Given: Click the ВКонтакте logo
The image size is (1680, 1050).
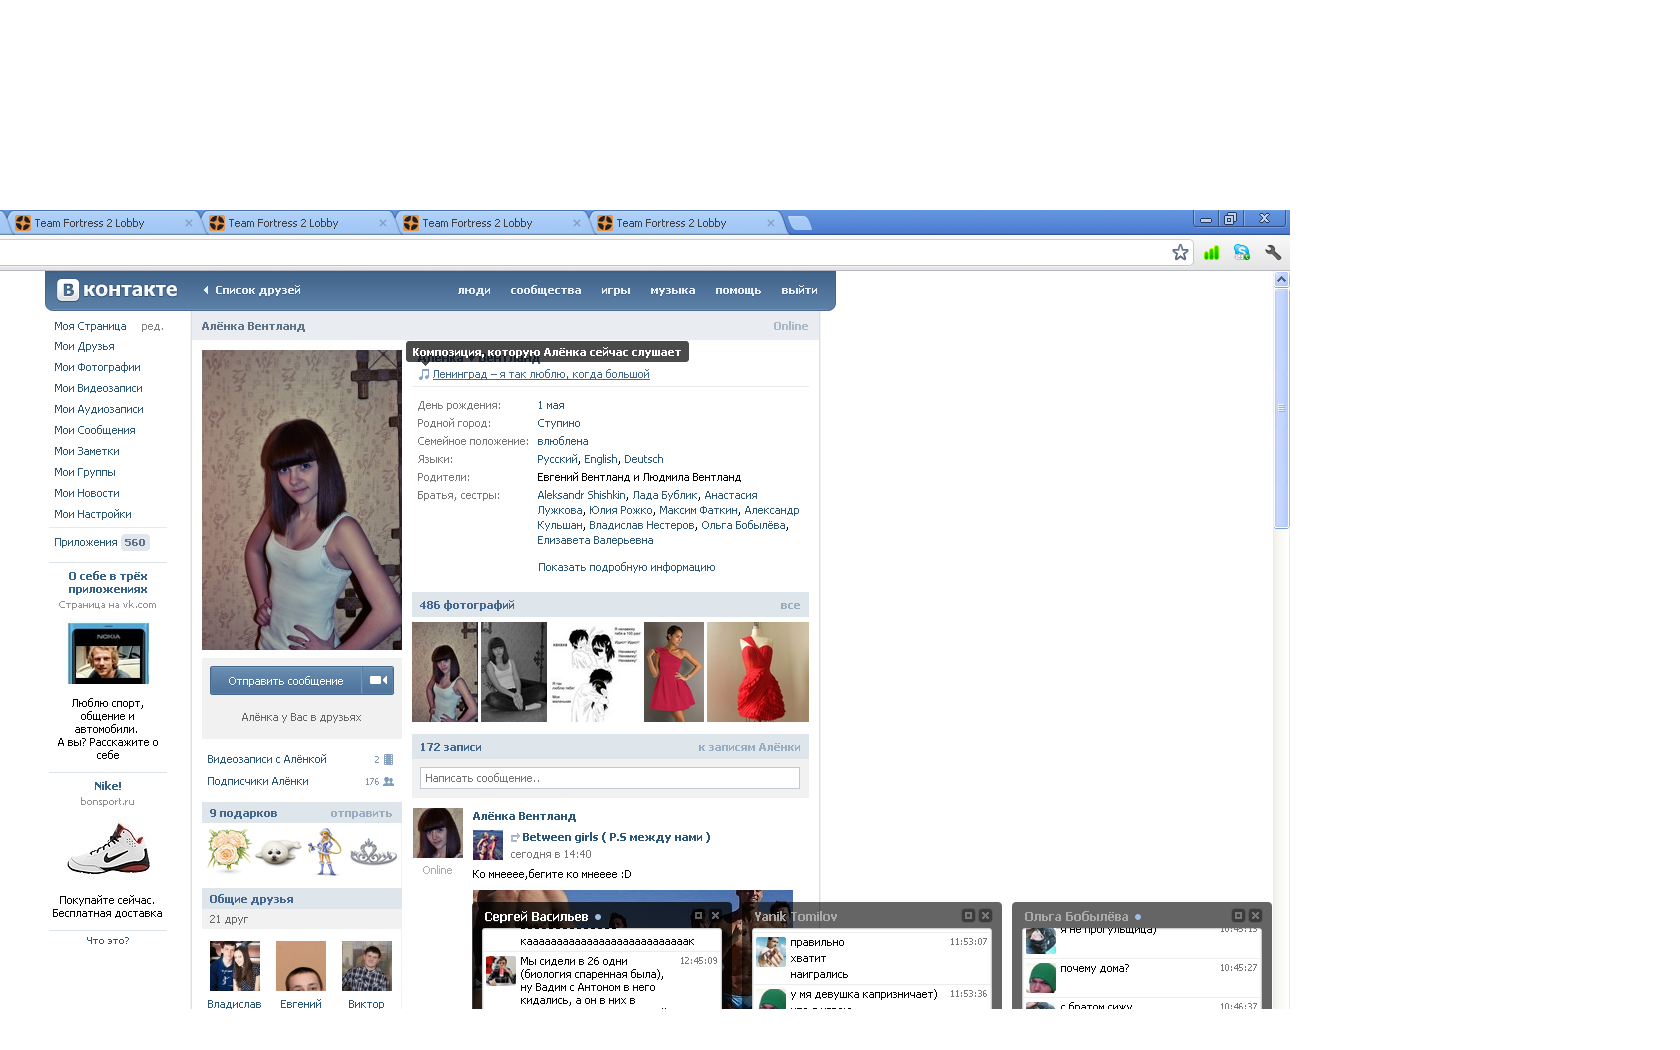Looking at the screenshot, I should click(117, 290).
